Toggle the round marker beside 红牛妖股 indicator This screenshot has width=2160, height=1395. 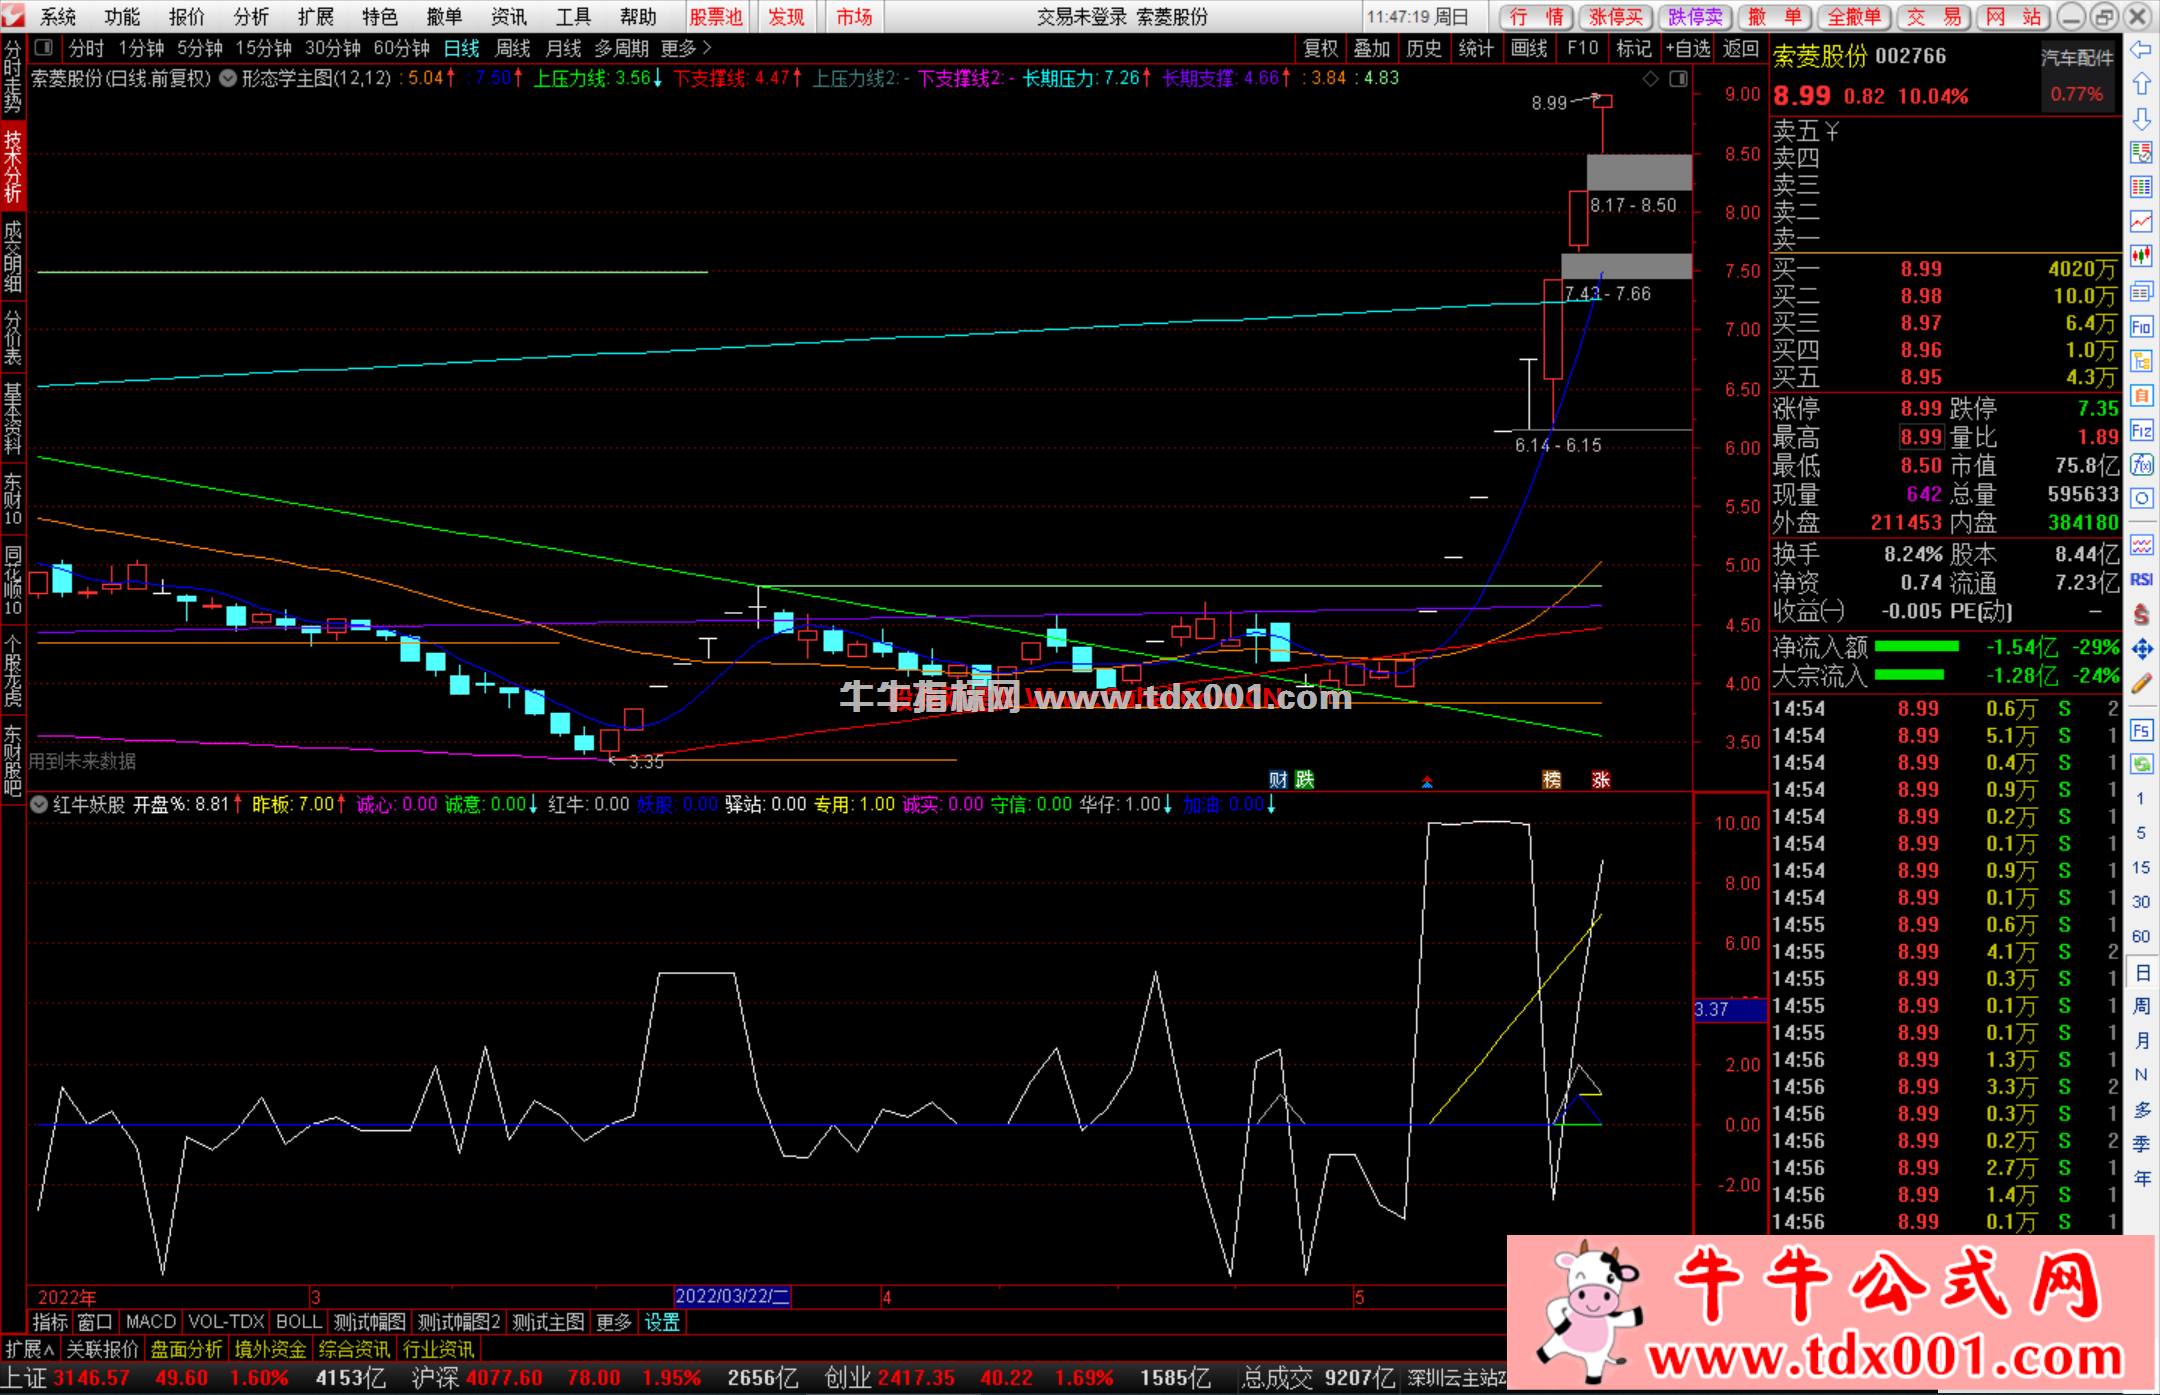pyautogui.click(x=39, y=804)
